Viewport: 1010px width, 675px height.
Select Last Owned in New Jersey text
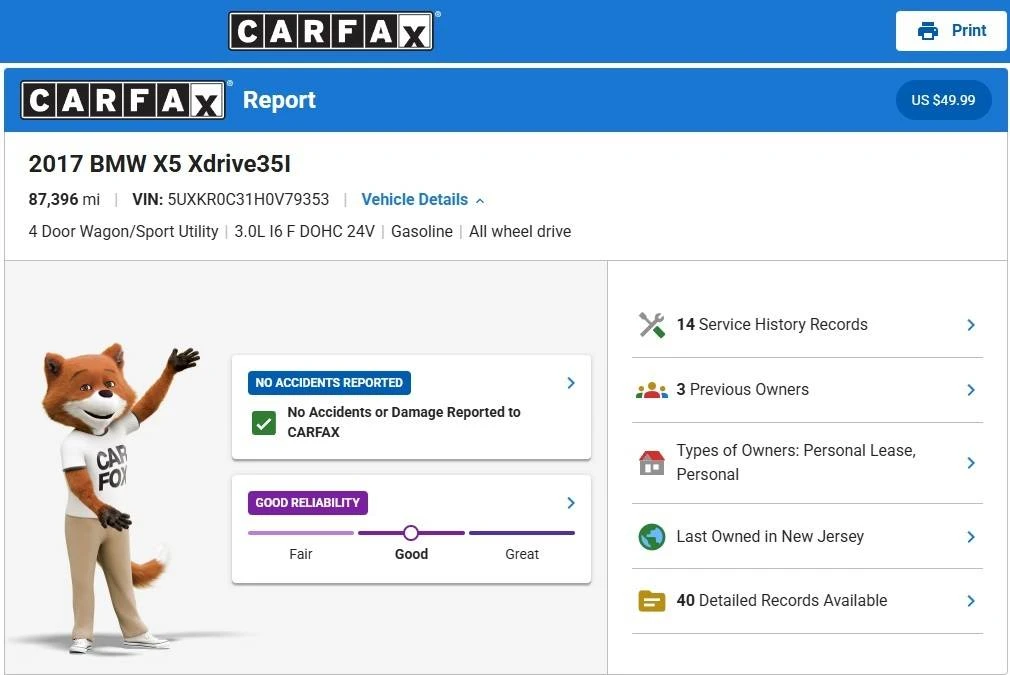[770, 537]
